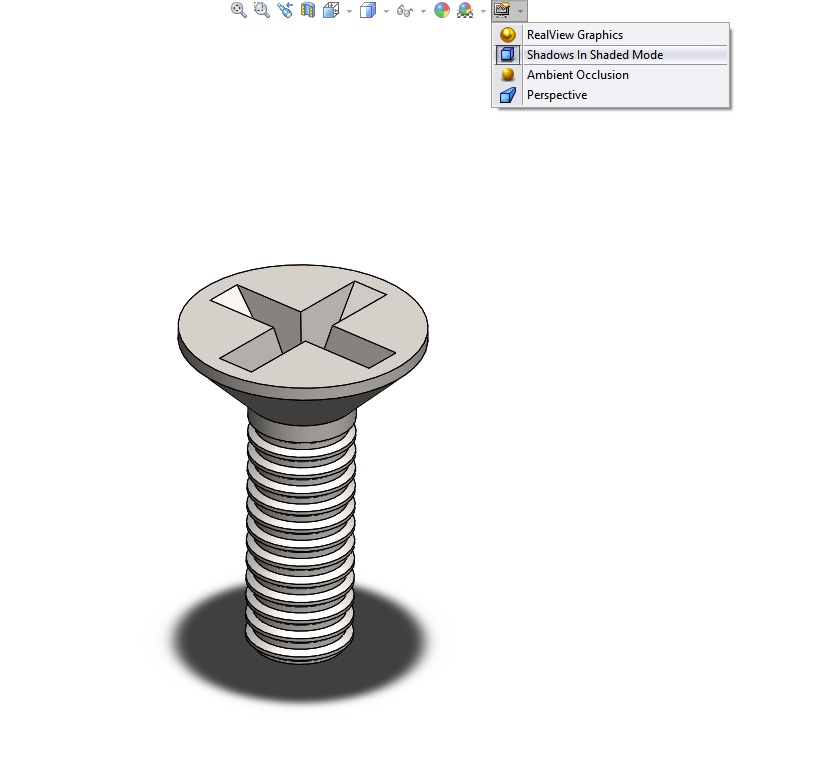Select the Zoom to Area tool
The height and width of the screenshot is (771, 815).
pyautogui.click(x=261, y=10)
